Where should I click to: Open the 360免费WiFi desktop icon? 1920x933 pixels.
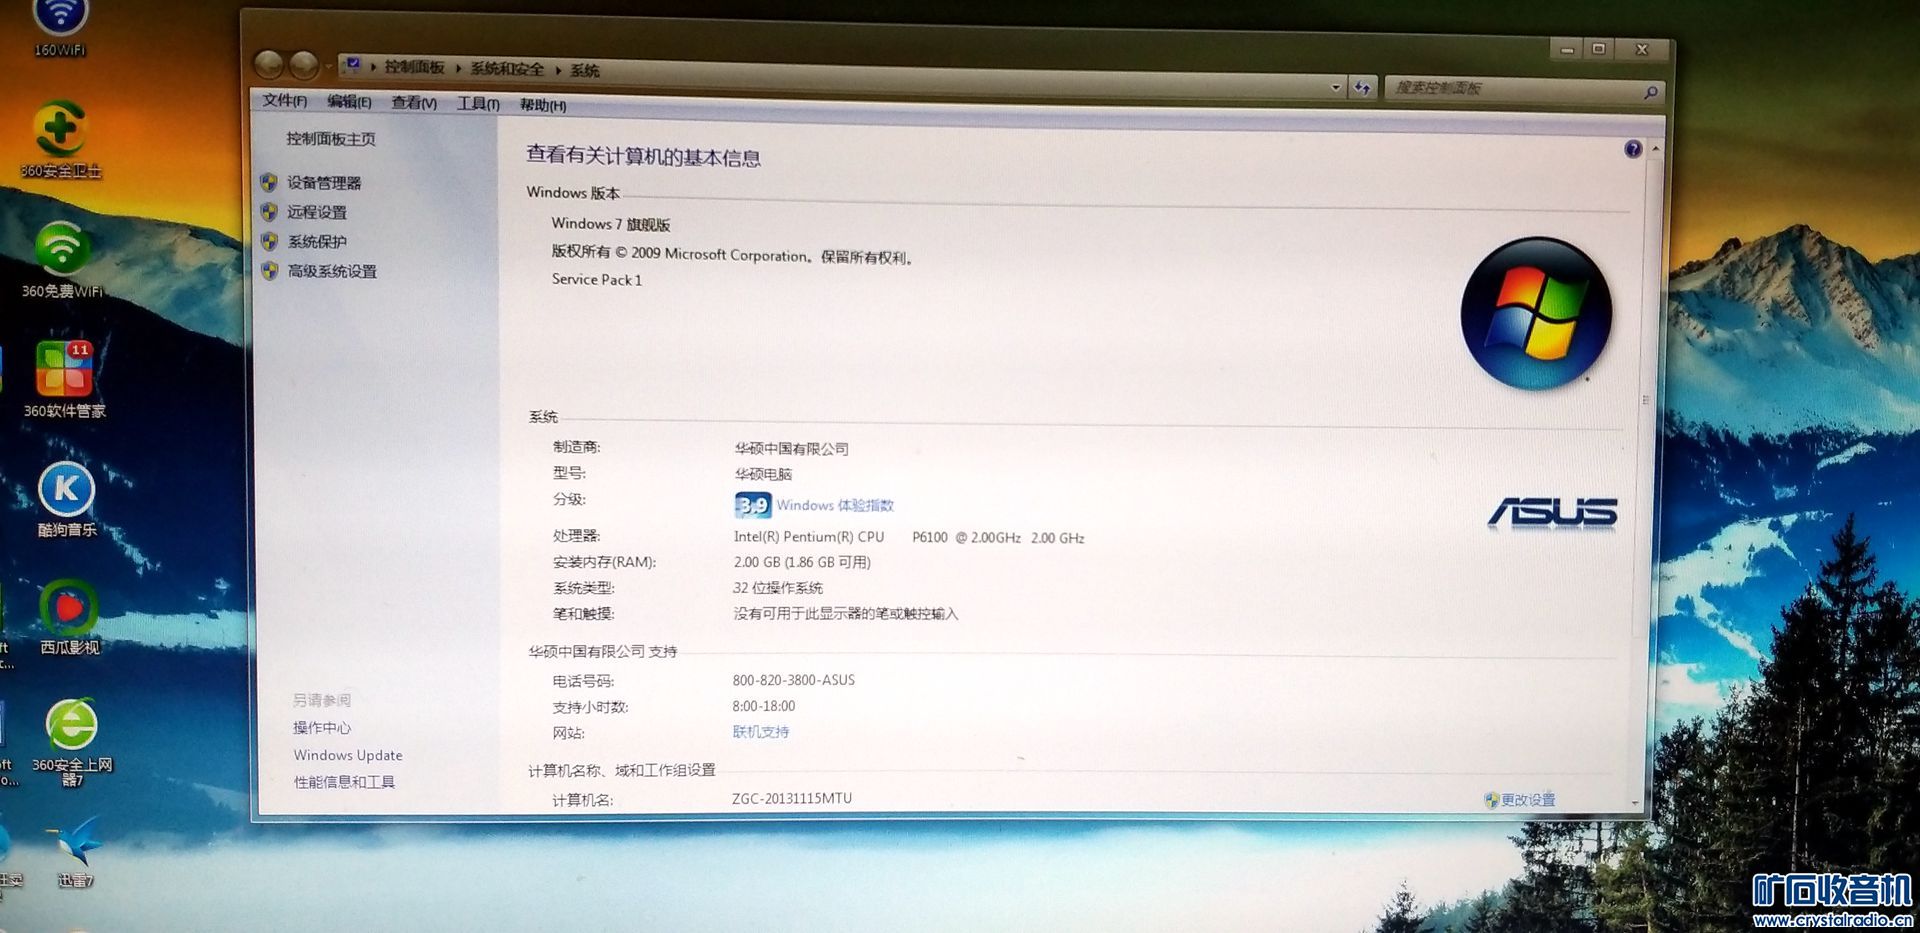pyautogui.click(x=62, y=250)
